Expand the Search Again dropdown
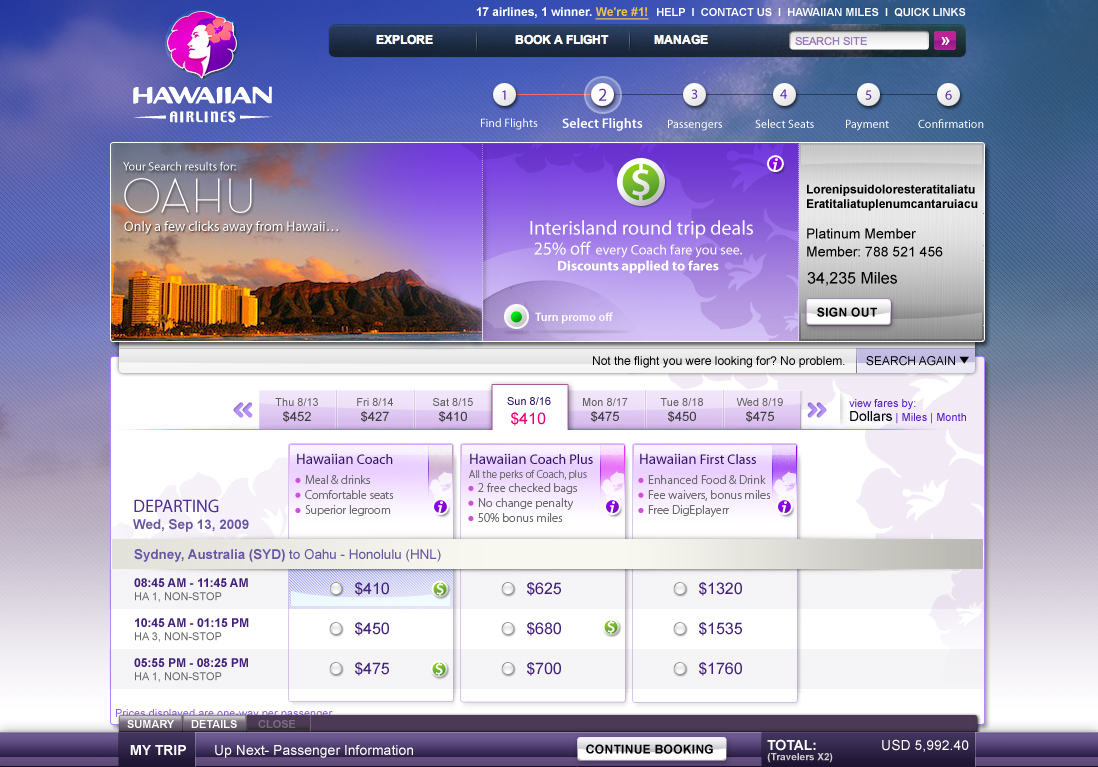 [916, 361]
